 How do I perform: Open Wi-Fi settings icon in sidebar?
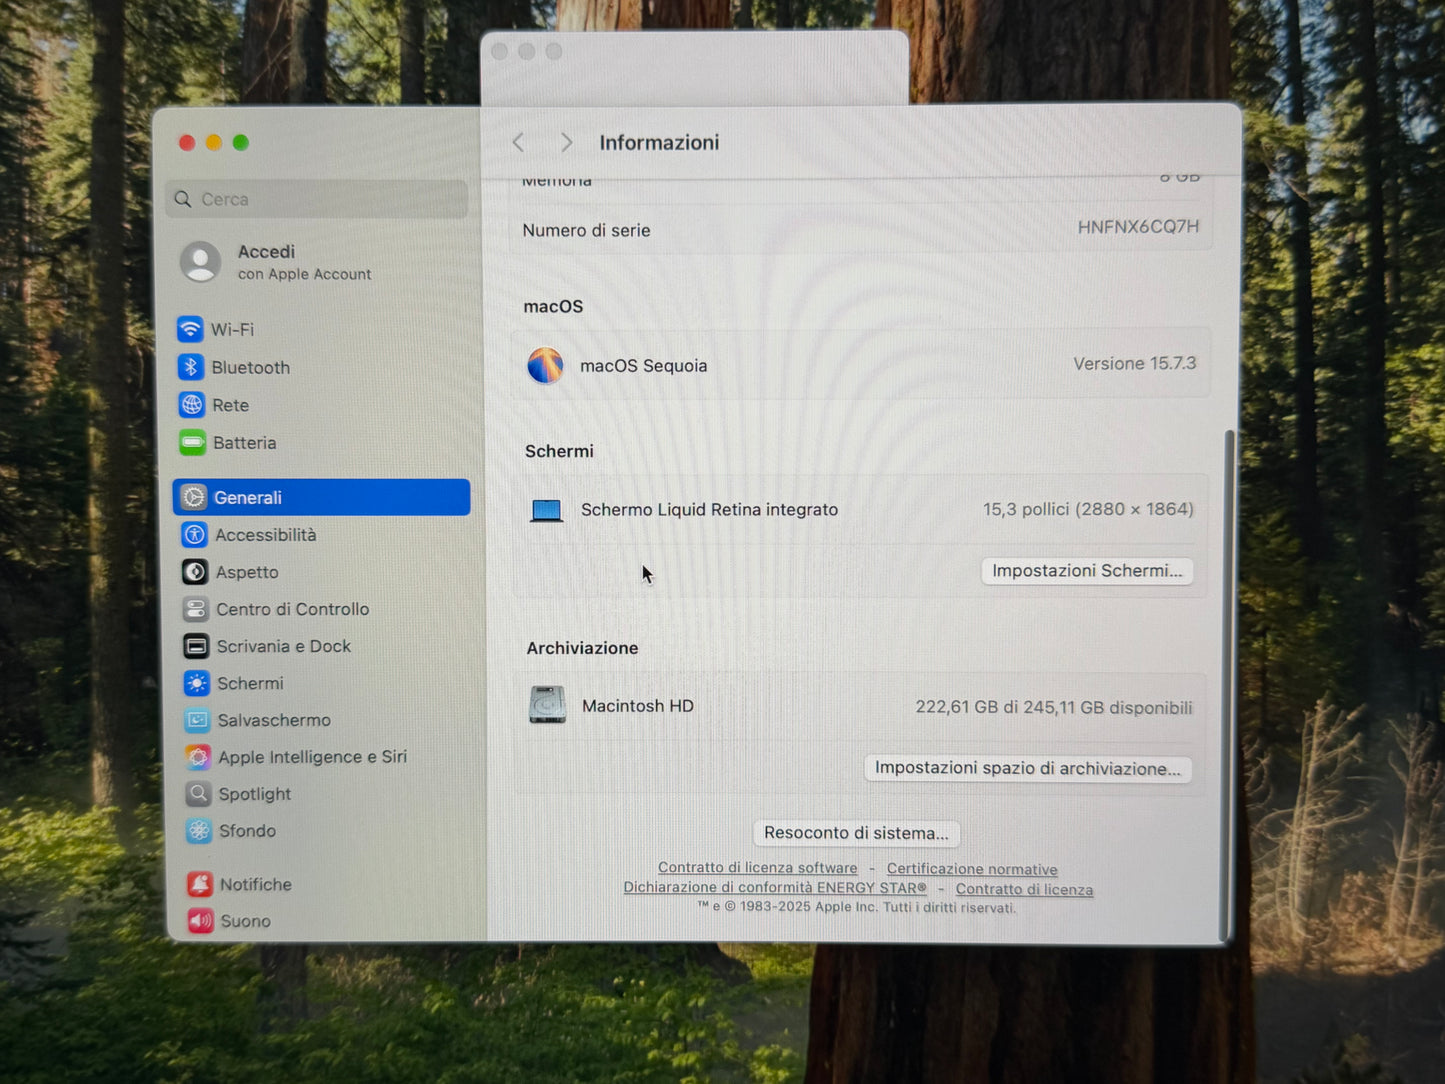coord(189,329)
